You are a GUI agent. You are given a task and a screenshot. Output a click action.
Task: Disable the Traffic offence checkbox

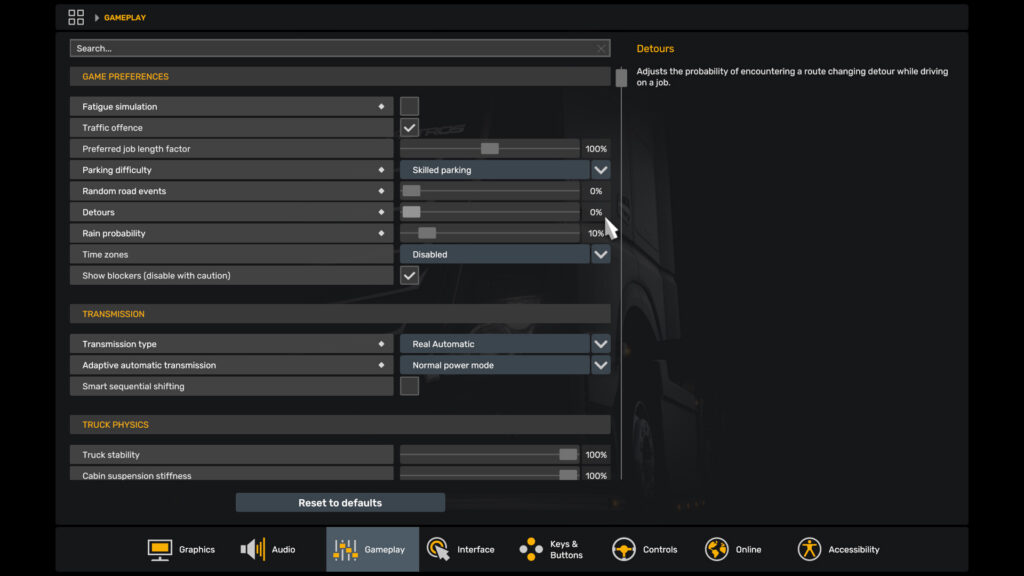(x=409, y=127)
